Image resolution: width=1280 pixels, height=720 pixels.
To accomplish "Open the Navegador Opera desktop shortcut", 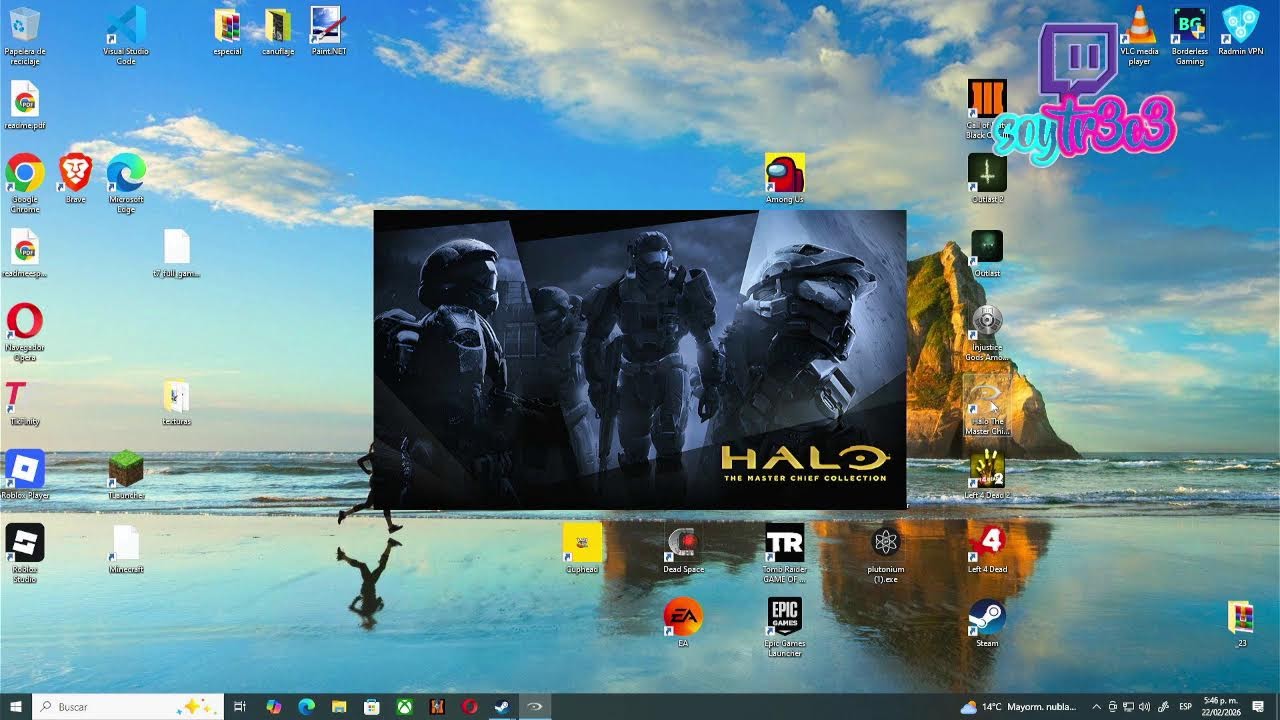I will tap(25, 332).
